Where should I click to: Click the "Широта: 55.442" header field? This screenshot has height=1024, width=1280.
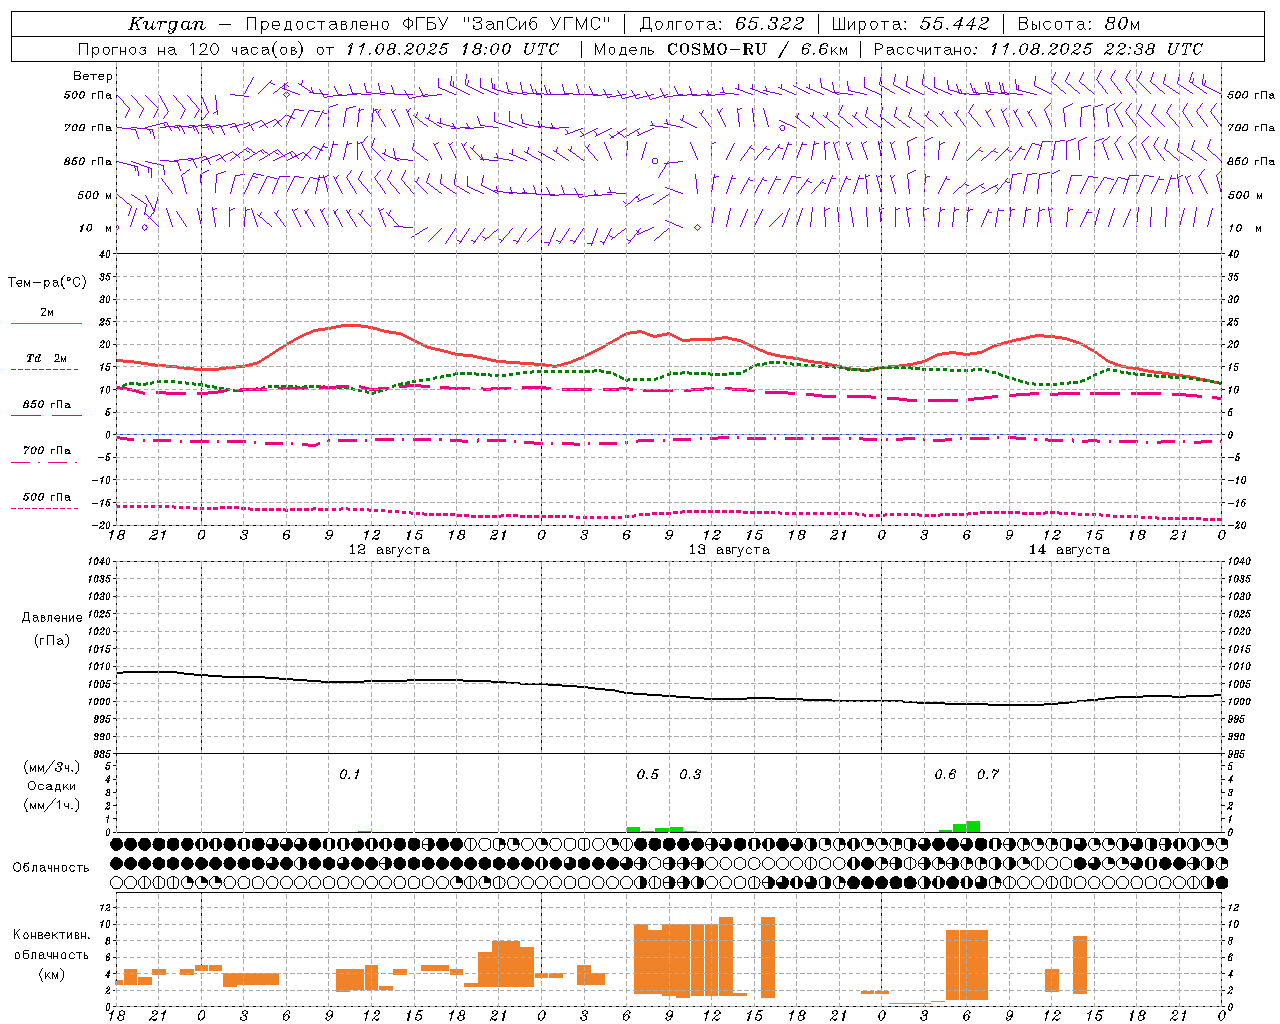tap(911, 24)
